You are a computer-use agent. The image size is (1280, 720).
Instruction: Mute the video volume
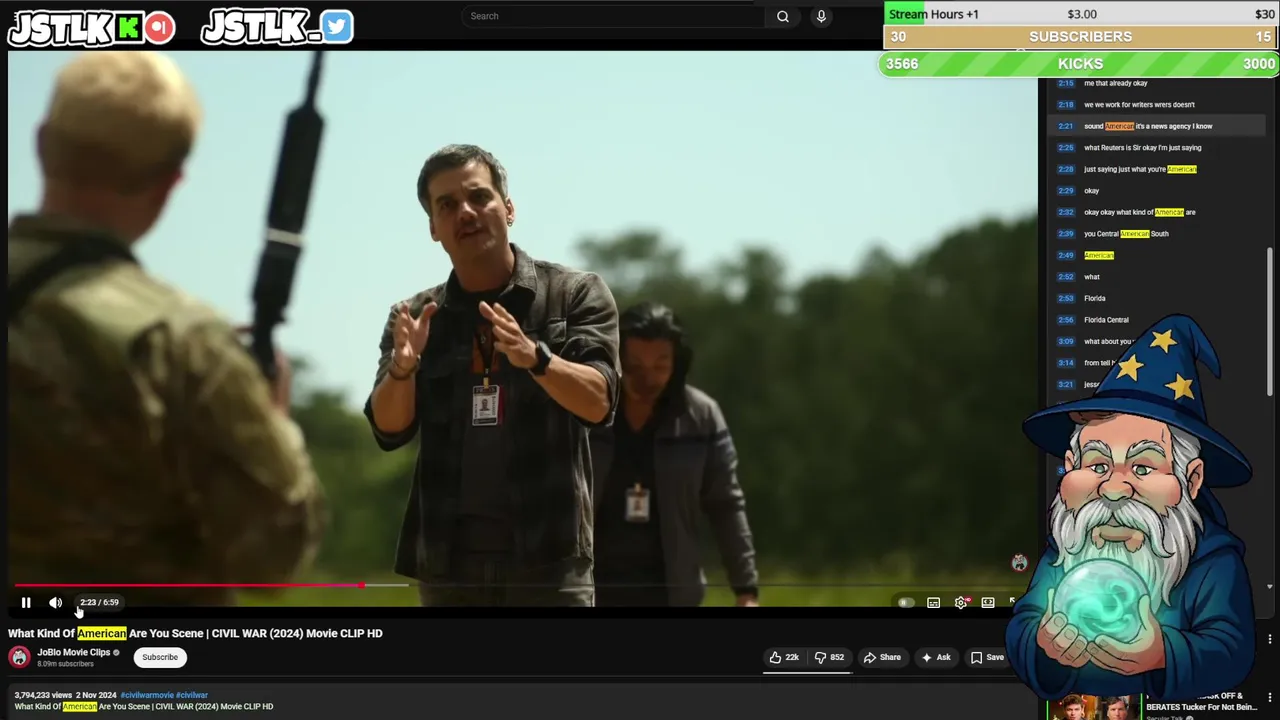tap(56, 603)
